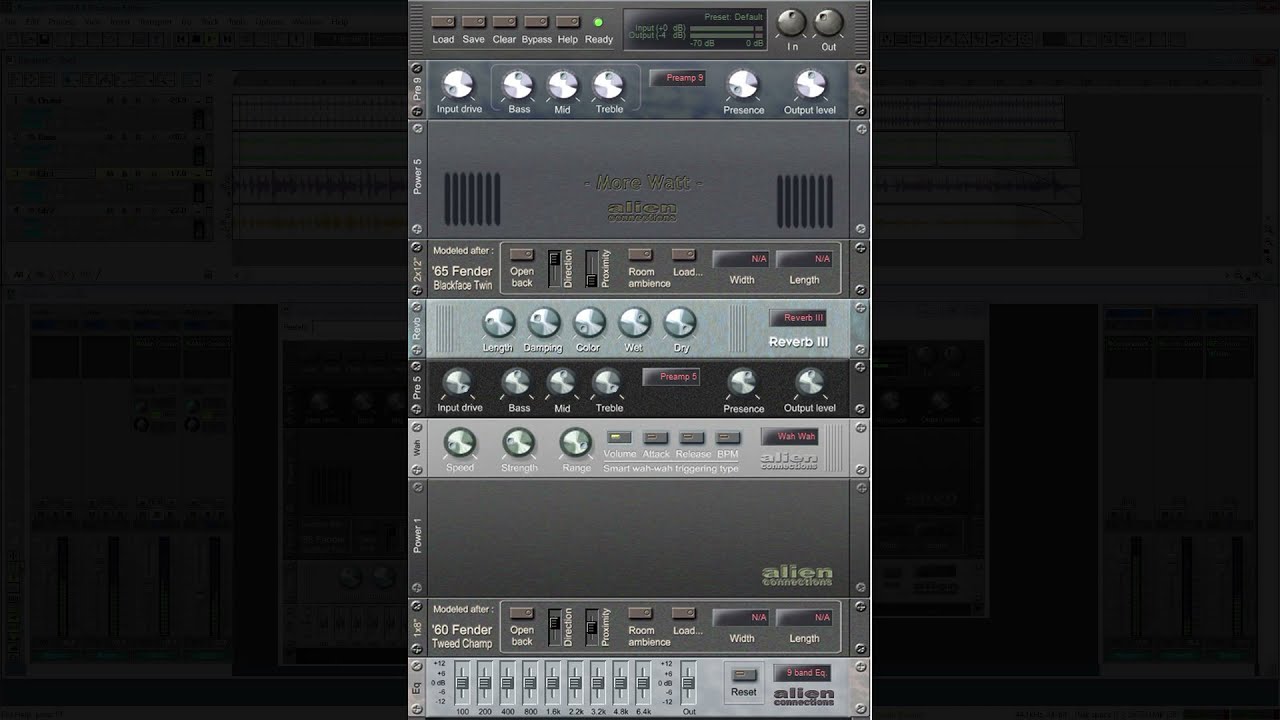Click the 1x8 cabinet Direction slider
Image resolution: width=1280 pixels, height=720 pixels.
554,627
